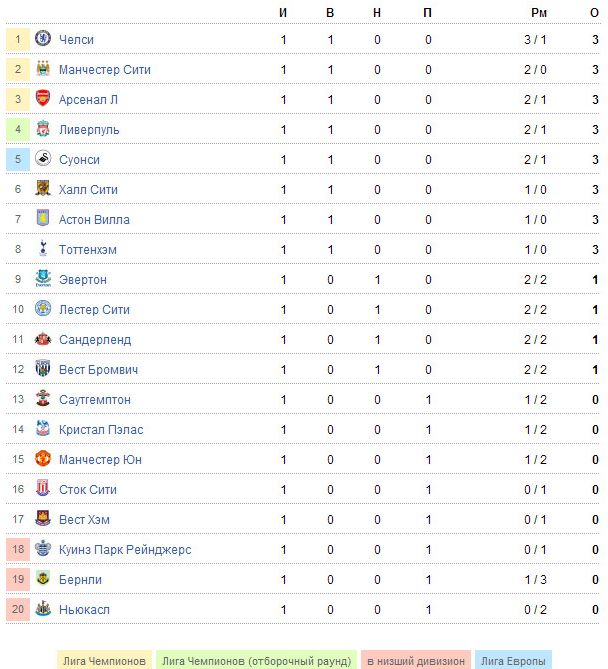
Task: Click the О points column header
Action: pos(594,13)
